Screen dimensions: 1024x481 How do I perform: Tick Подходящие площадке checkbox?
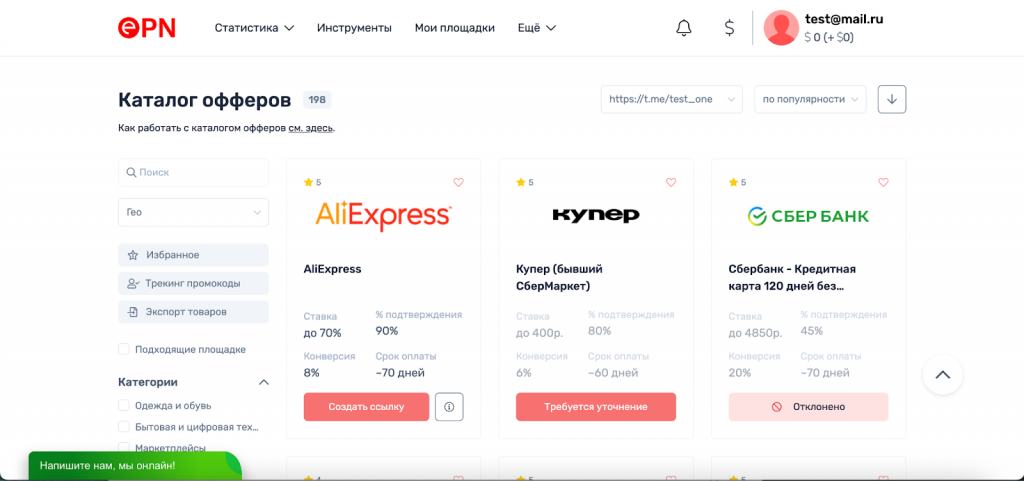click(123, 349)
